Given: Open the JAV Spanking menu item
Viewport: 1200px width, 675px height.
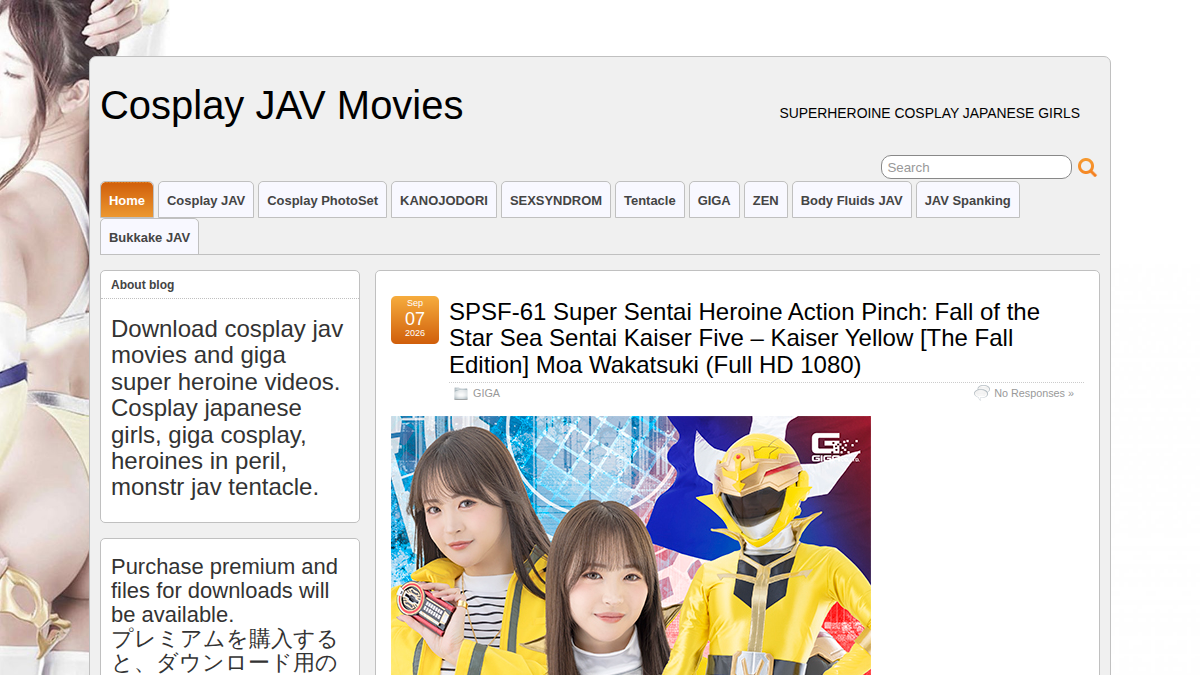Looking at the screenshot, I should (x=968, y=200).
